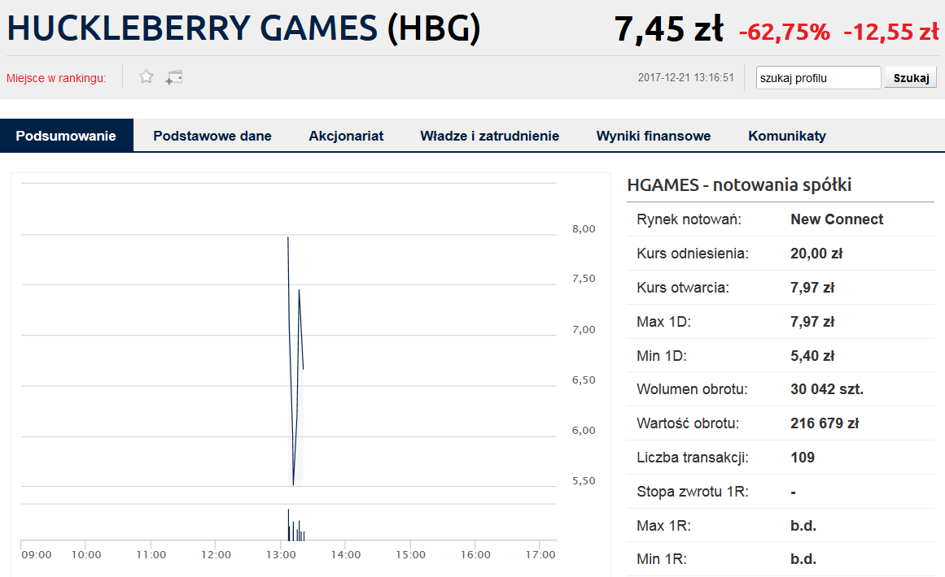This screenshot has height=577, width=945.
Task: Click the current price 7,45 zł
Action: pos(668,29)
